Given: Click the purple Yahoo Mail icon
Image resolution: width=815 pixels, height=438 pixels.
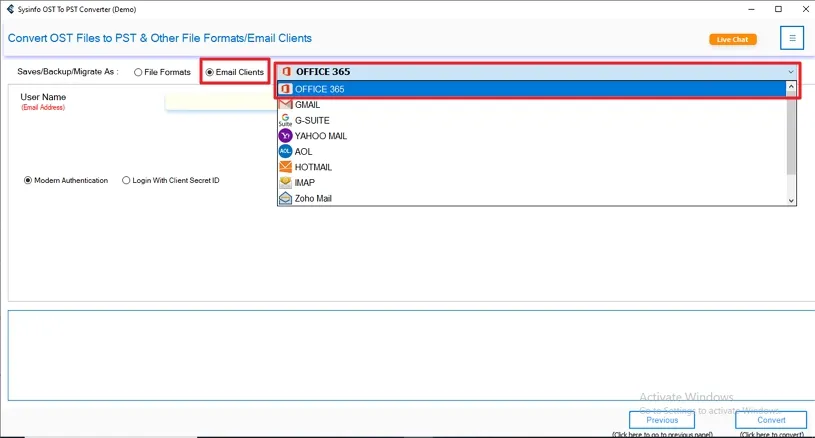Looking at the screenshot, I should point(285,136).
